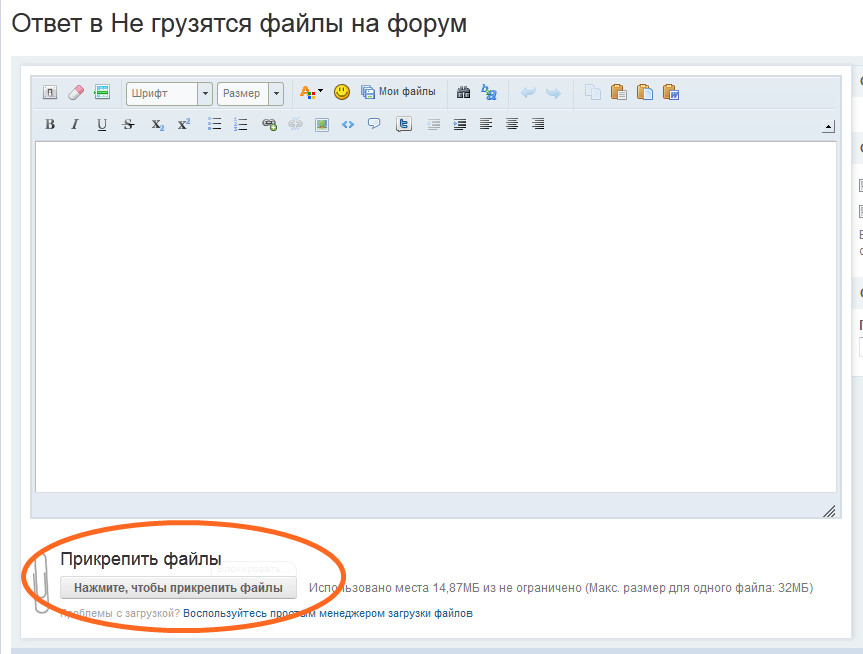Click inside the reply text area
Screen dimensions: 863x654
[436, 317]
